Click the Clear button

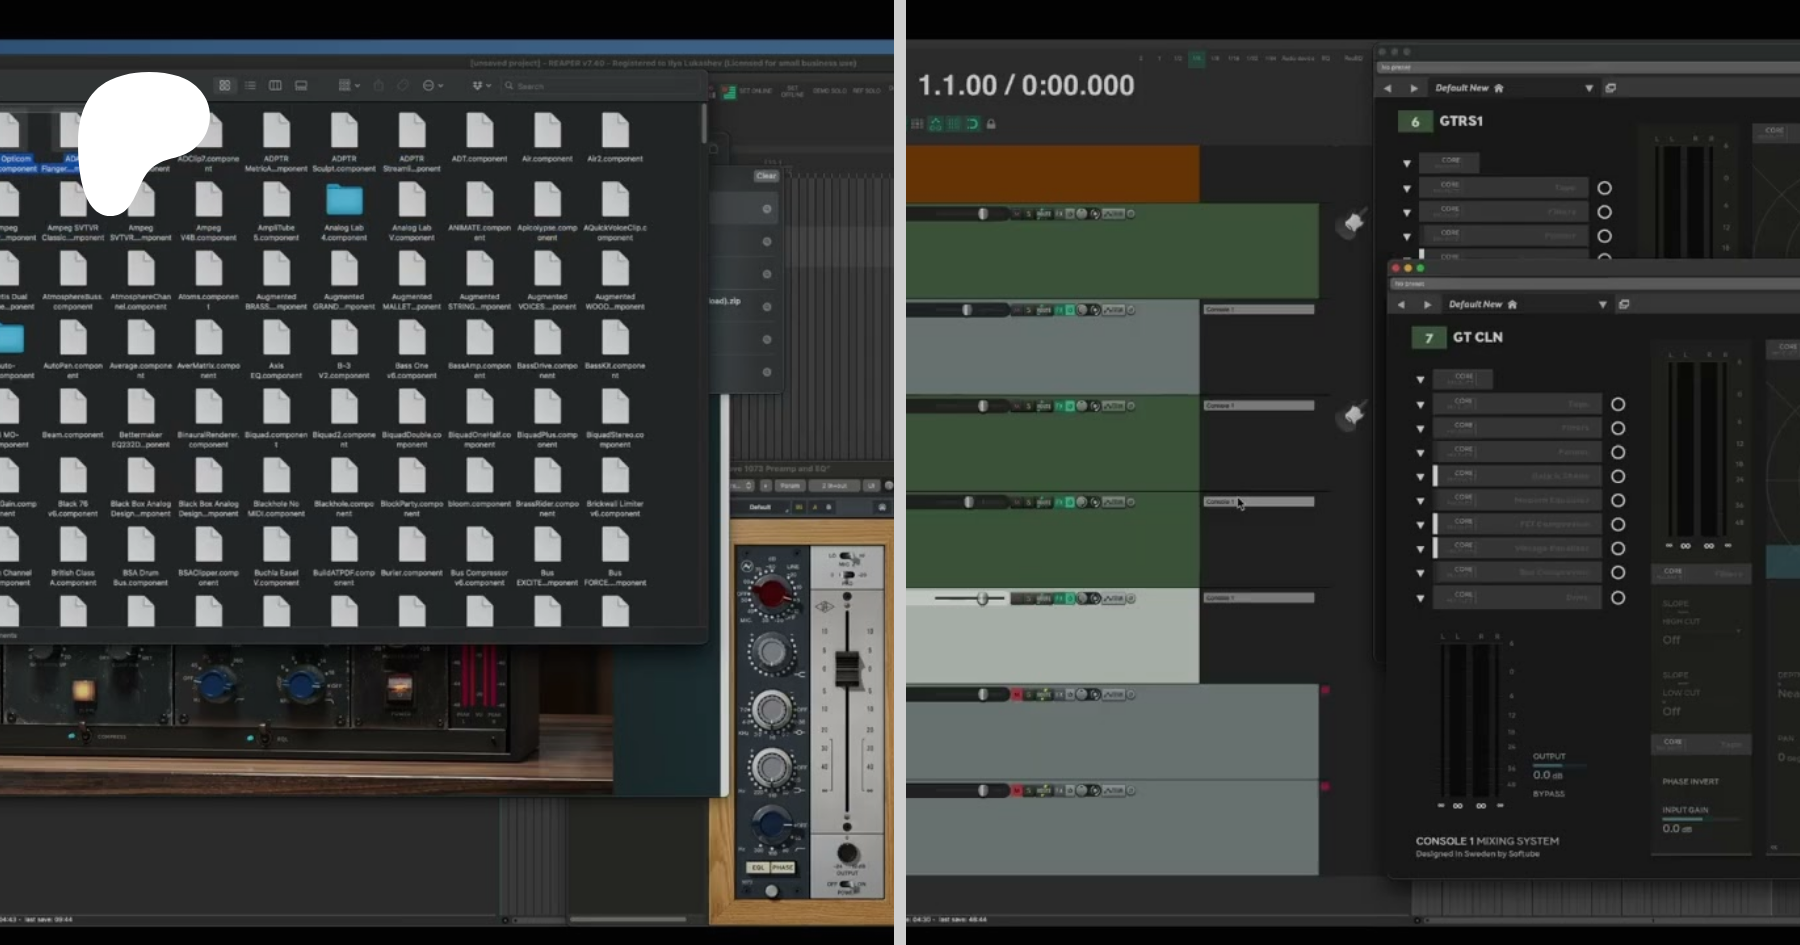click(x=766, y=176)
